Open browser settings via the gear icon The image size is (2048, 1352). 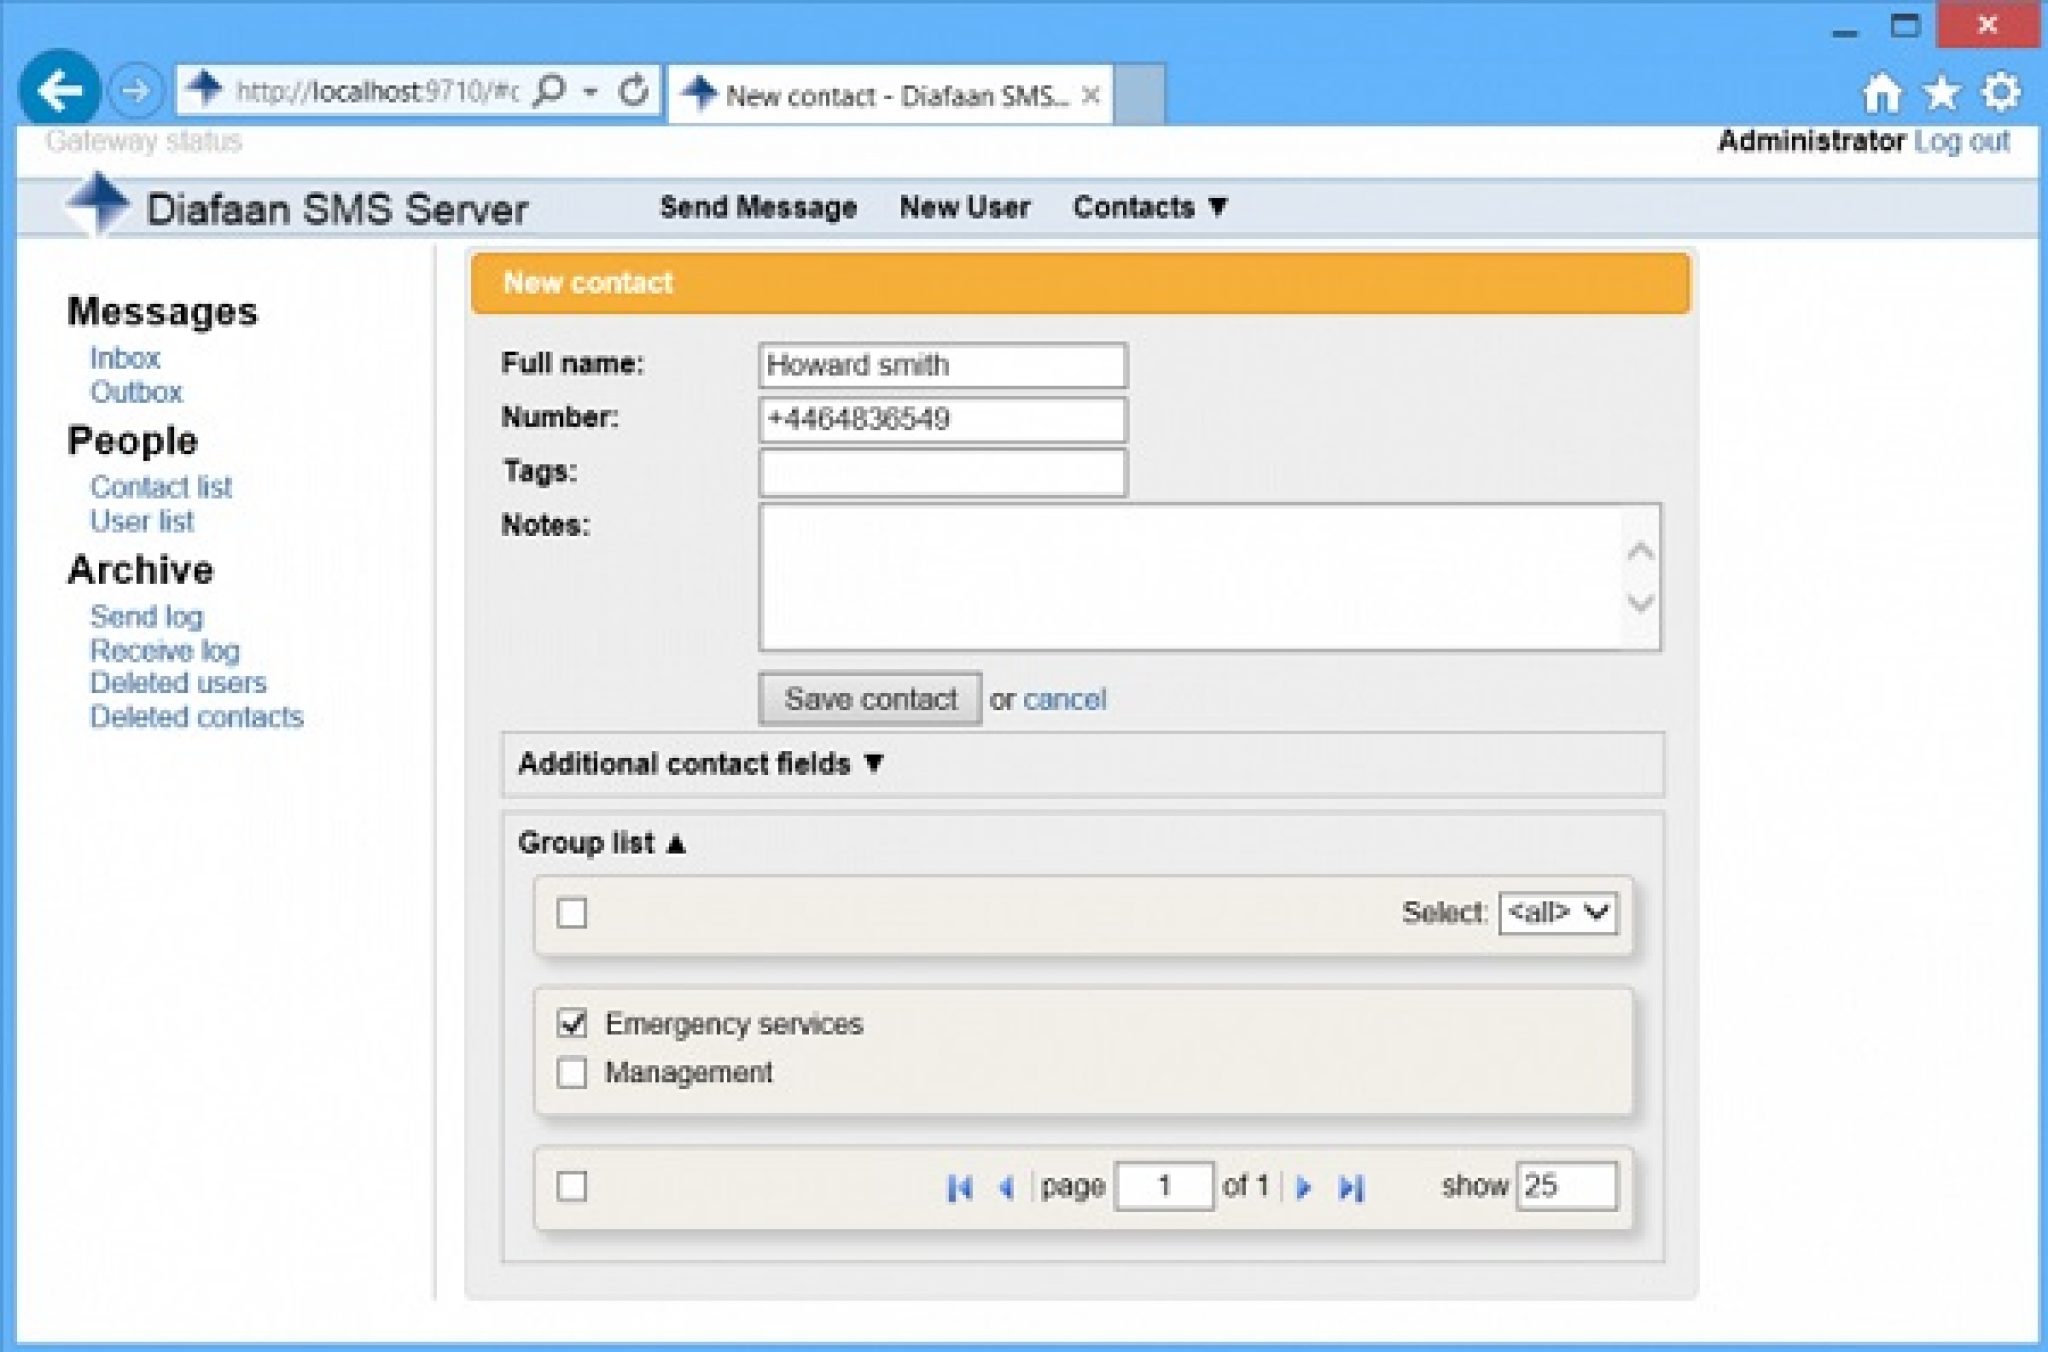pyautogui.click(x=2000, y=92)
